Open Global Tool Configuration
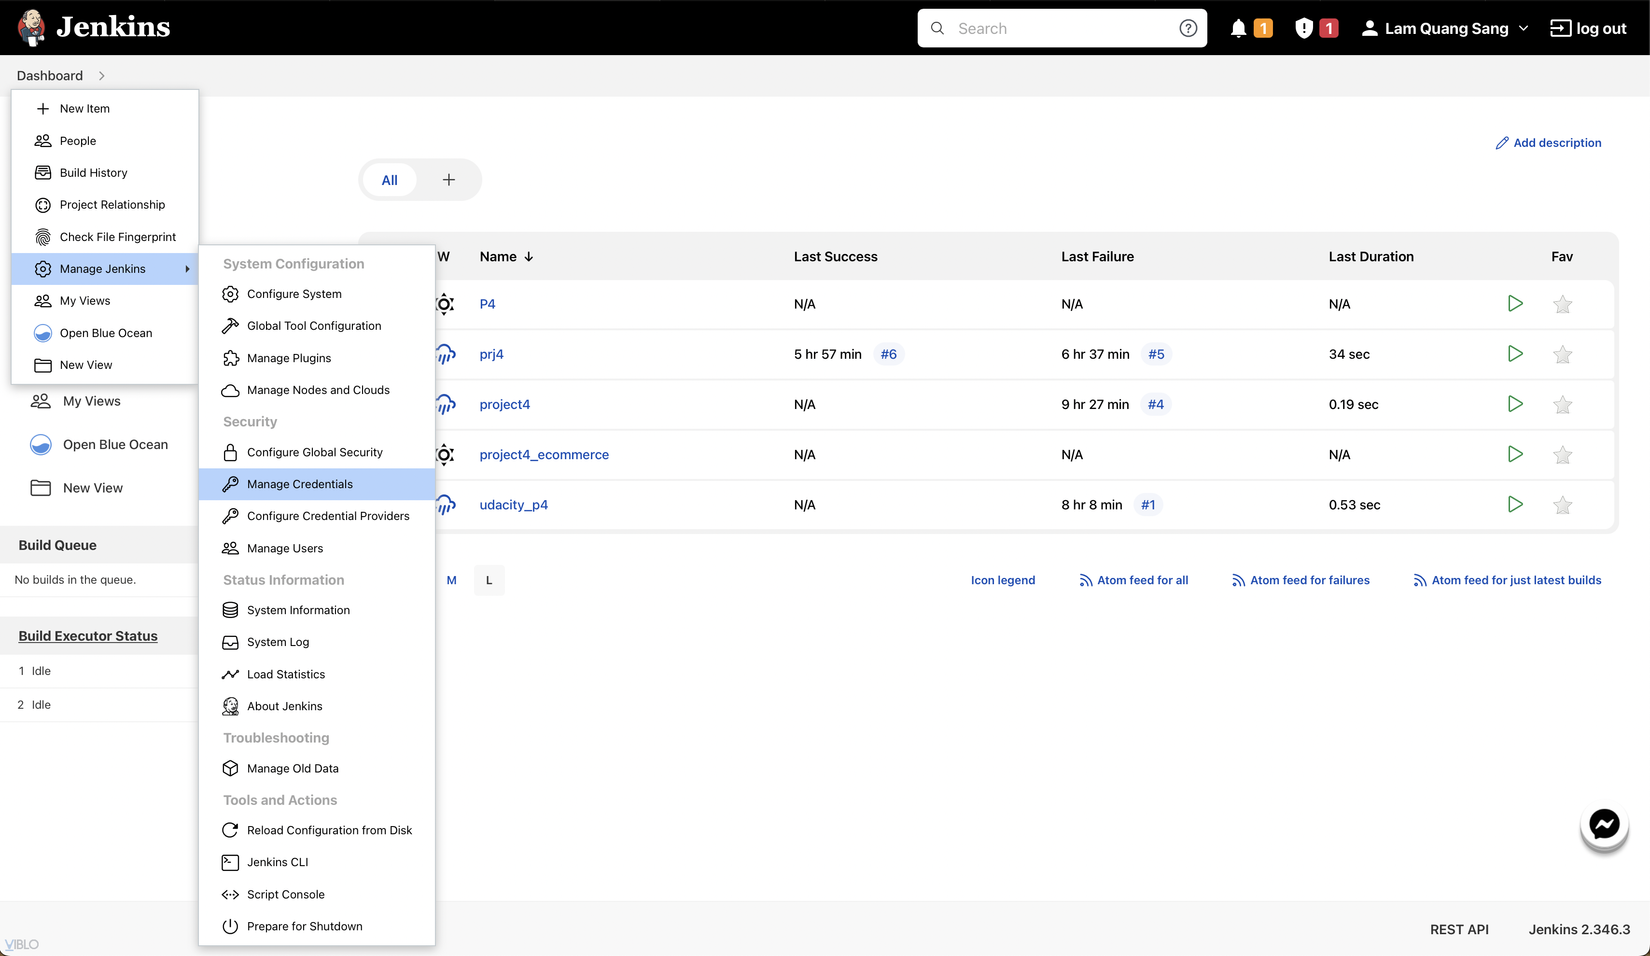This screenshot has height=956, width=1650. coord(314,325)
